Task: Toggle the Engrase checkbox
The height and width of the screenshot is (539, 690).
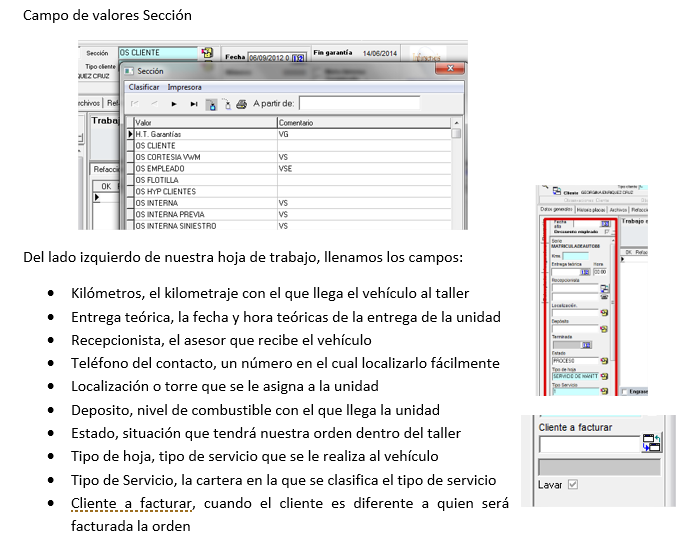Action: coord(624,392)
